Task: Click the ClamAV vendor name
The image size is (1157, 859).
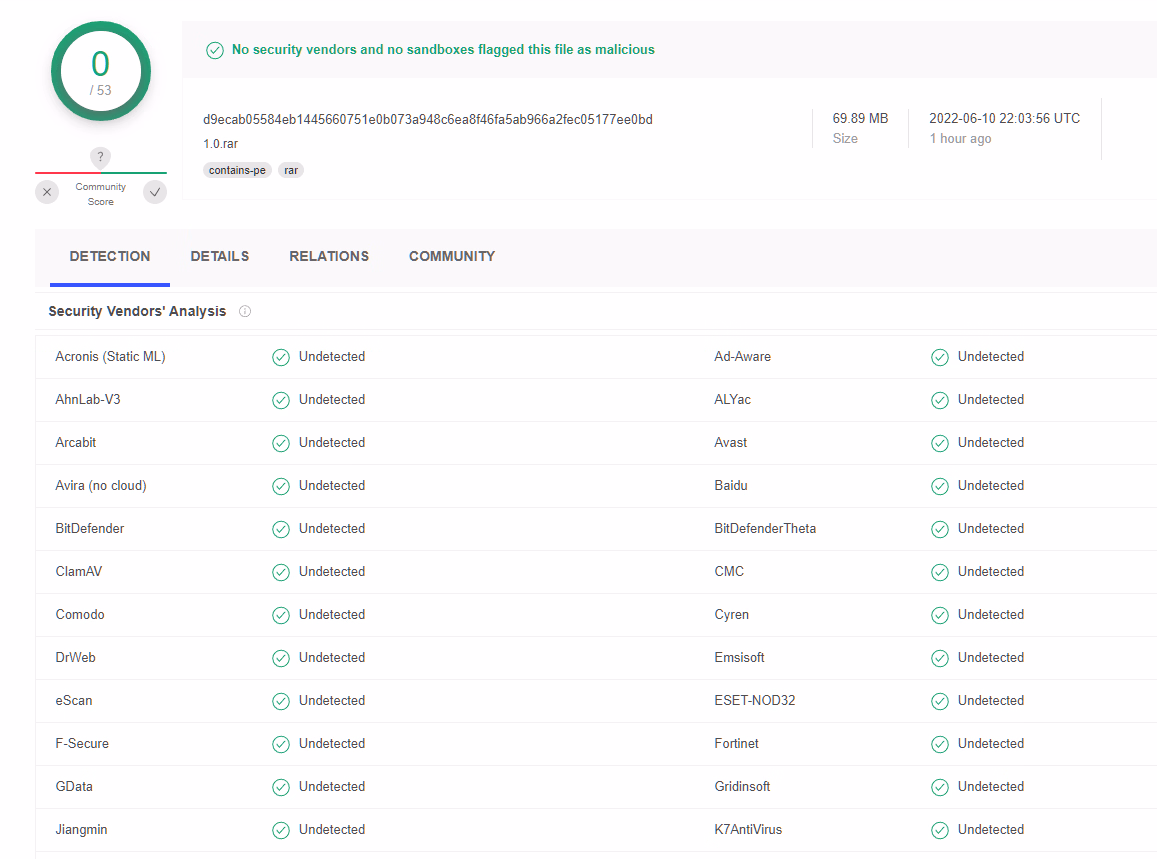Action: (x=79, y=571)
